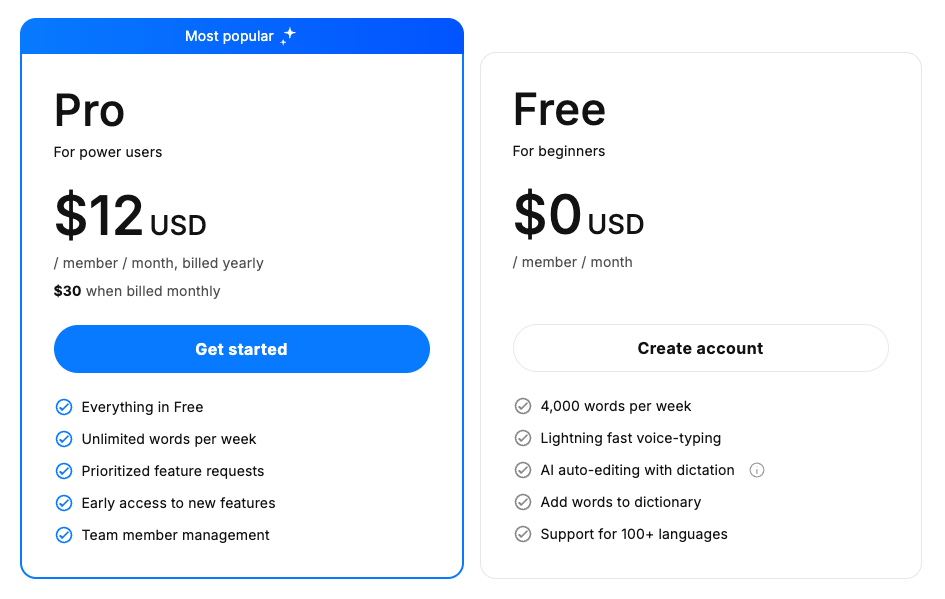Click the checkmark beside "Everything in Free"

click(x=64, y=407)
